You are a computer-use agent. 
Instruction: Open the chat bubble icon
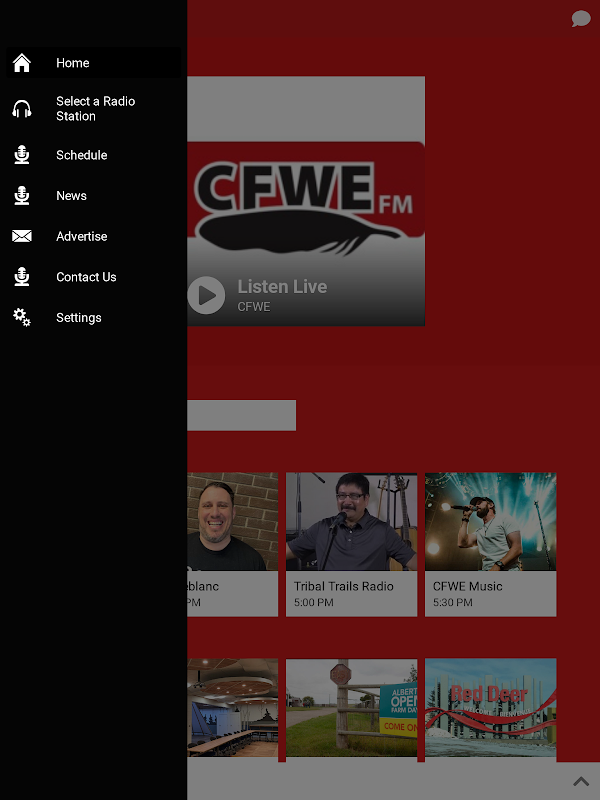click(x=581, y=19)
